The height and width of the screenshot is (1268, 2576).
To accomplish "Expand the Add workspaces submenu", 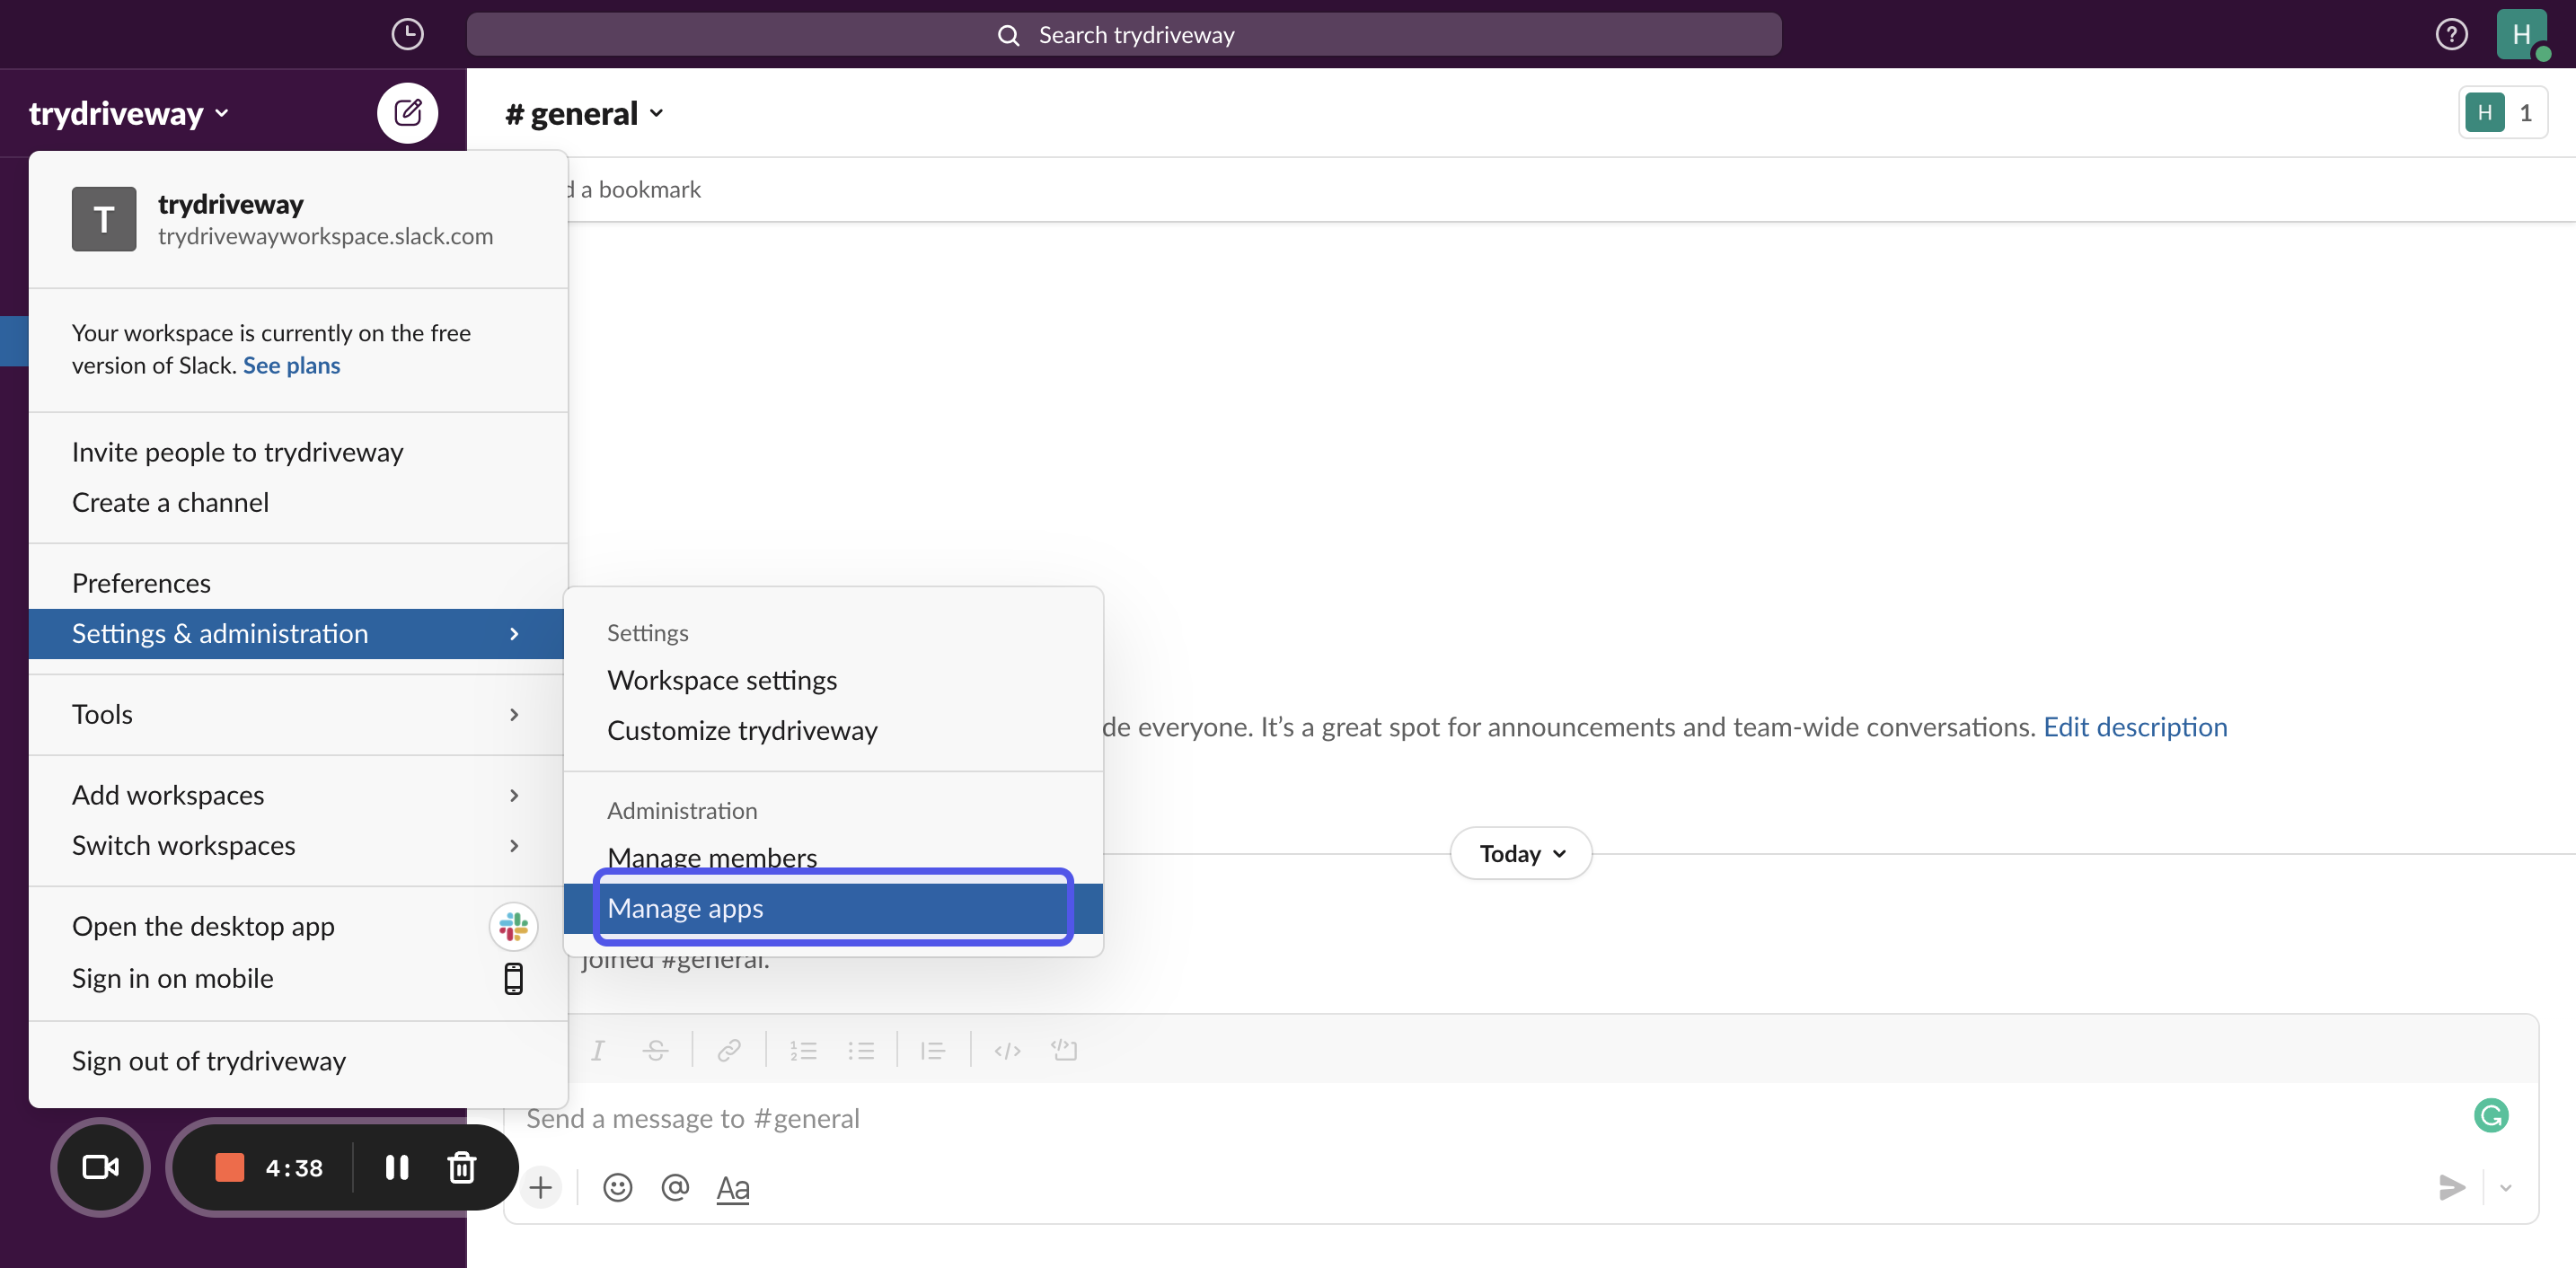I will click(297, 795).
